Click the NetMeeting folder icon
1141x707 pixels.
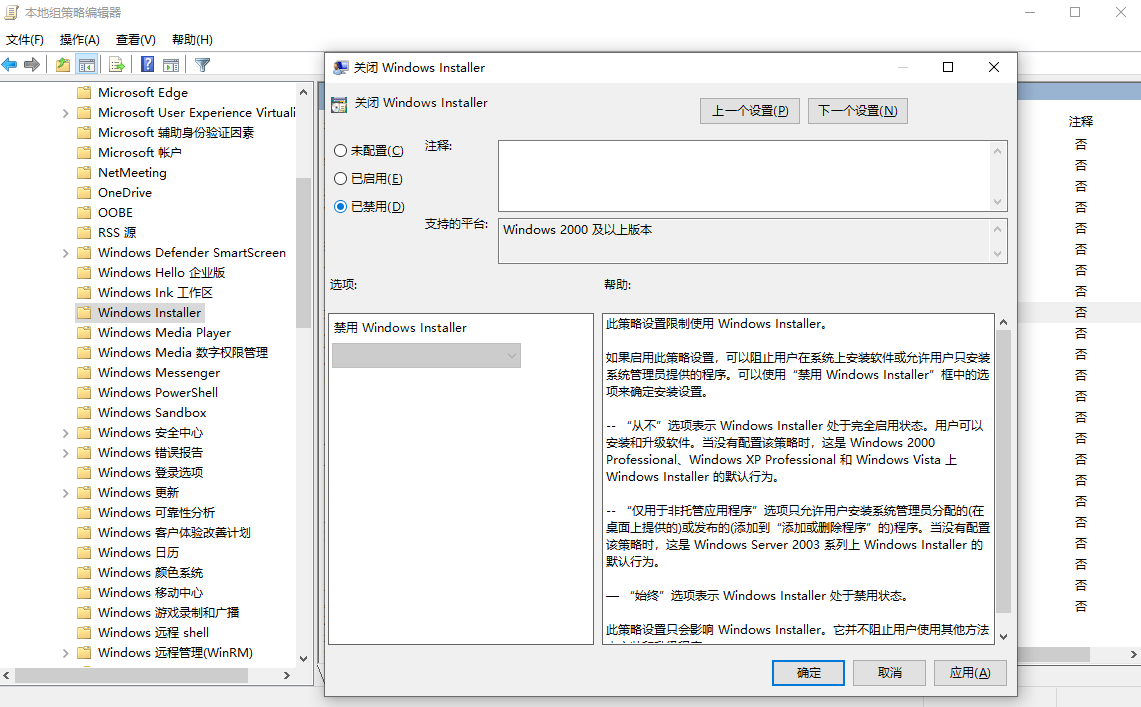click(84, 172)
